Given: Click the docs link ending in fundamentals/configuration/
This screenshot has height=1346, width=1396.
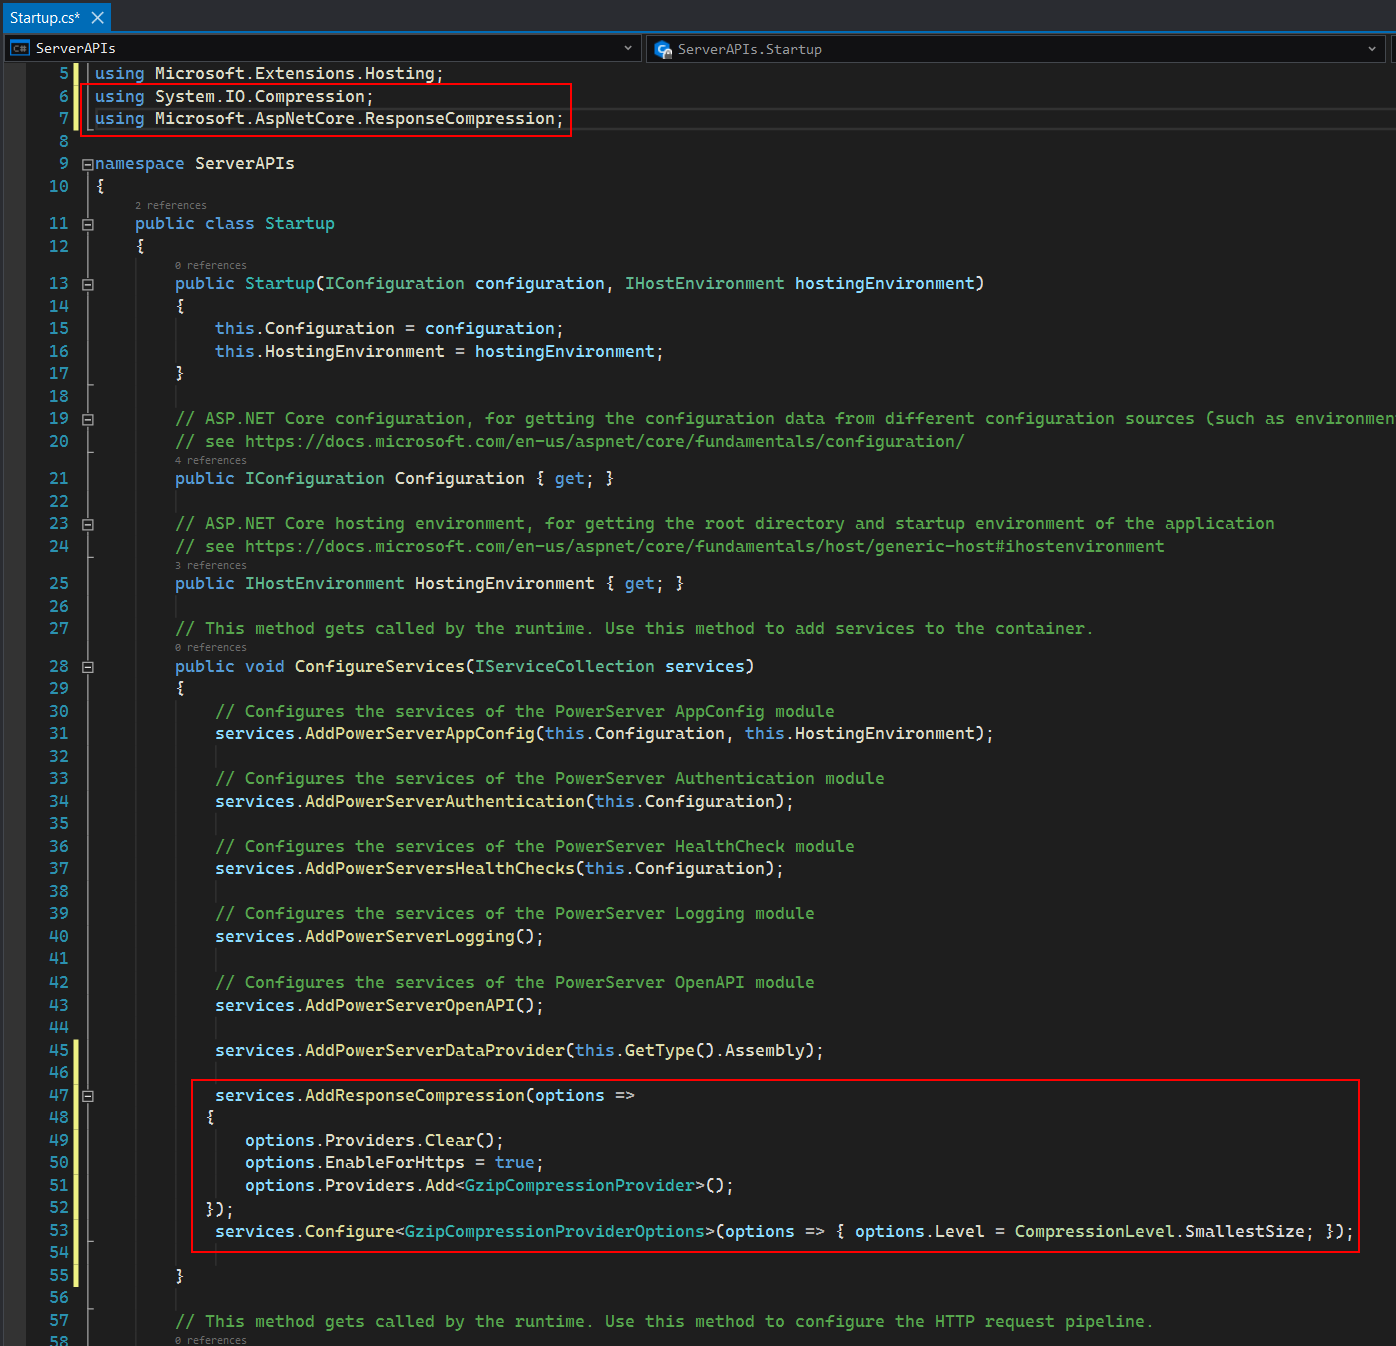Looking at the screenshot, I should pos(604,442).
